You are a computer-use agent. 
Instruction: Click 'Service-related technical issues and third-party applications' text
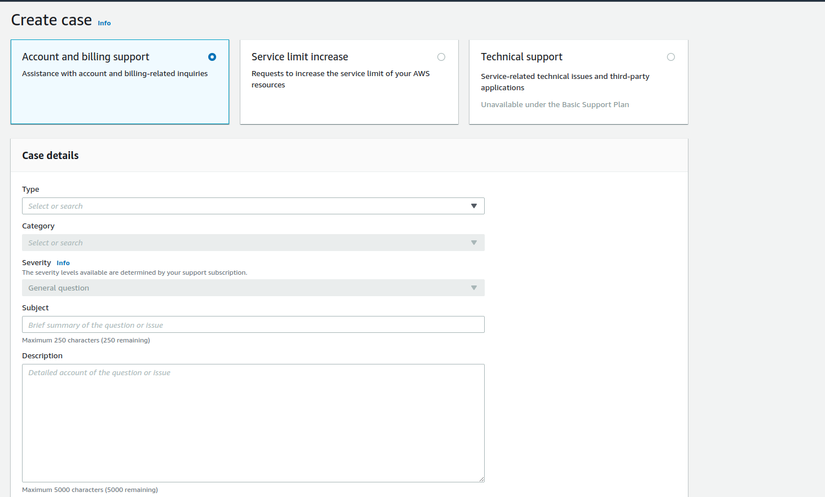565,82
